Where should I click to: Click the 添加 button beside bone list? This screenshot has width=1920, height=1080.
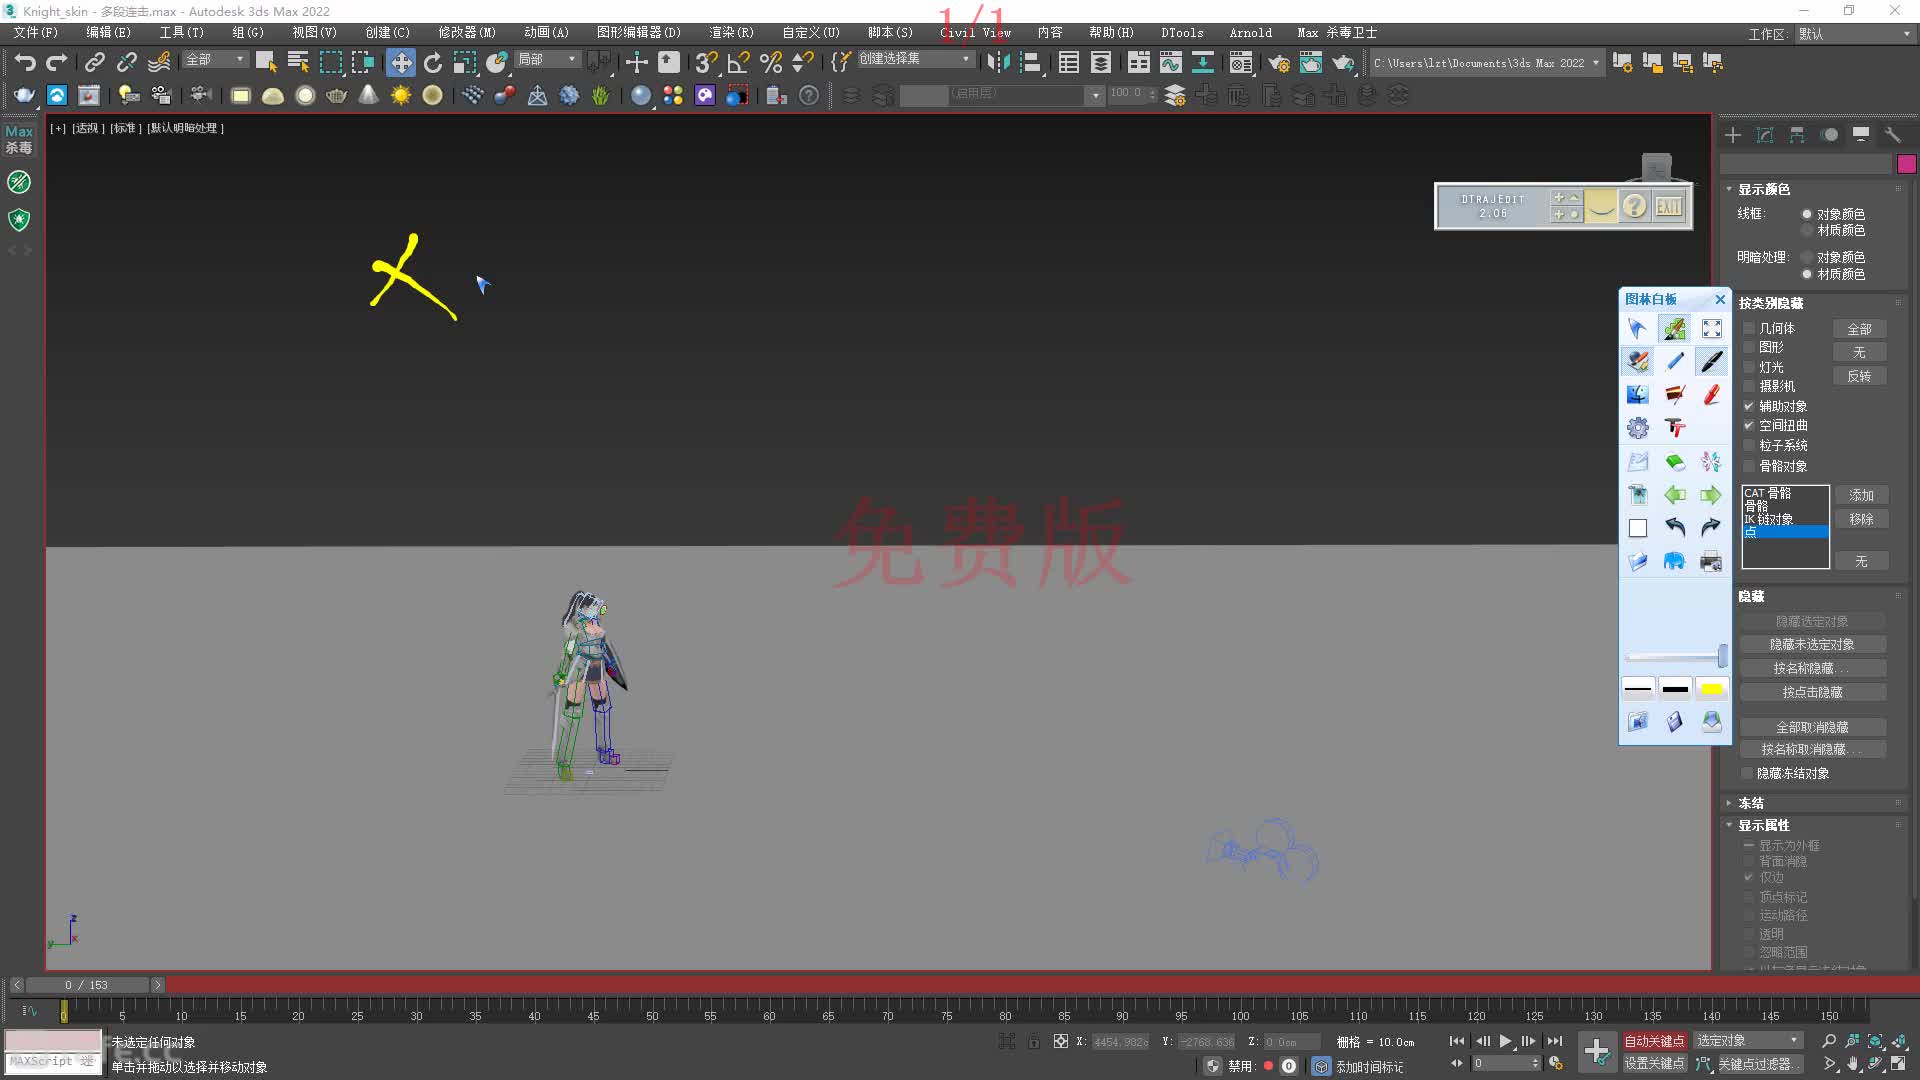pos(1861,495)
